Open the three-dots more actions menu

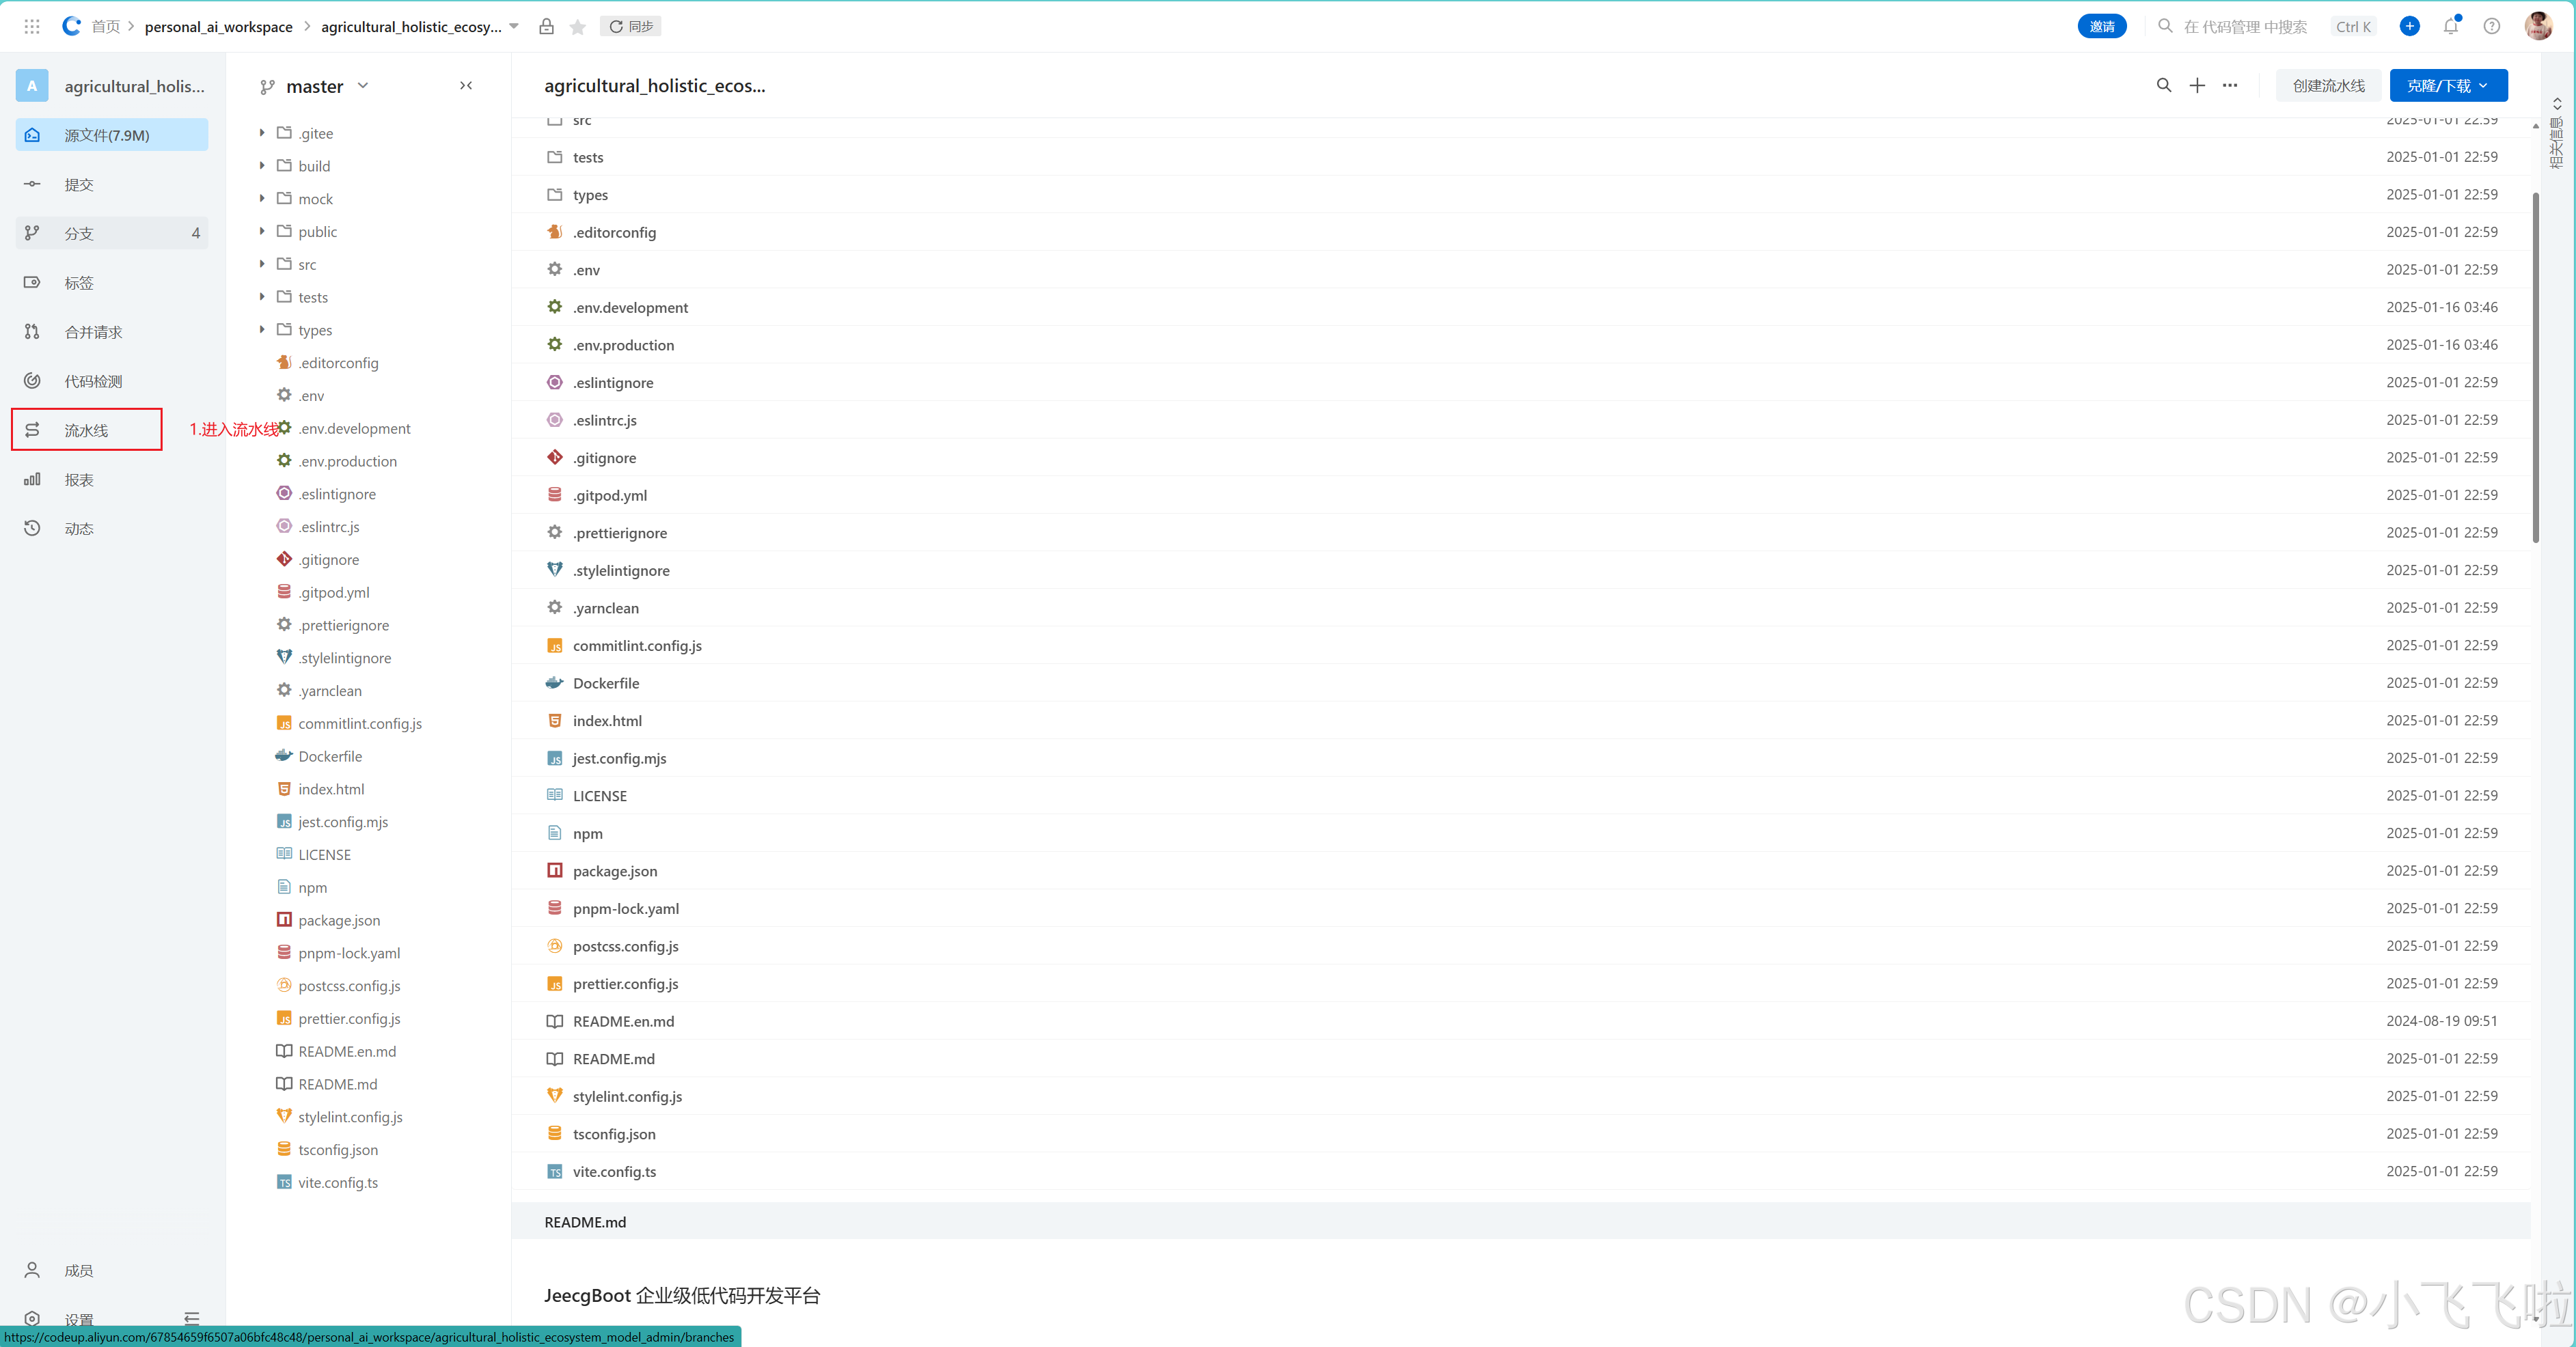[2230, 86]
